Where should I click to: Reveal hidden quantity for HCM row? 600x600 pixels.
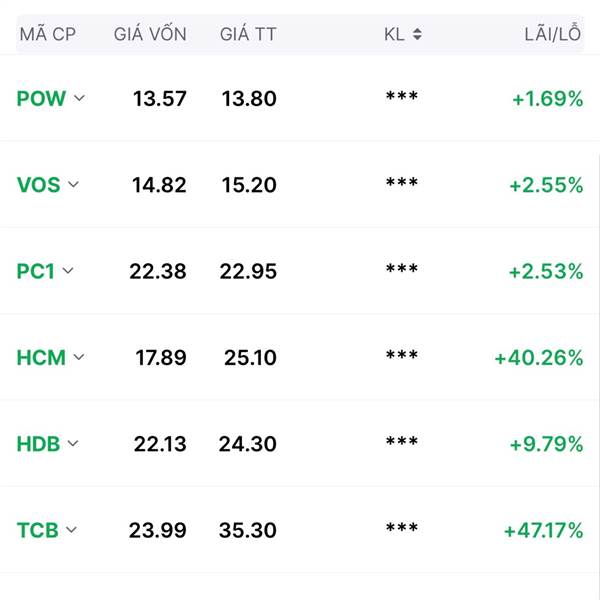coord(402,355)
